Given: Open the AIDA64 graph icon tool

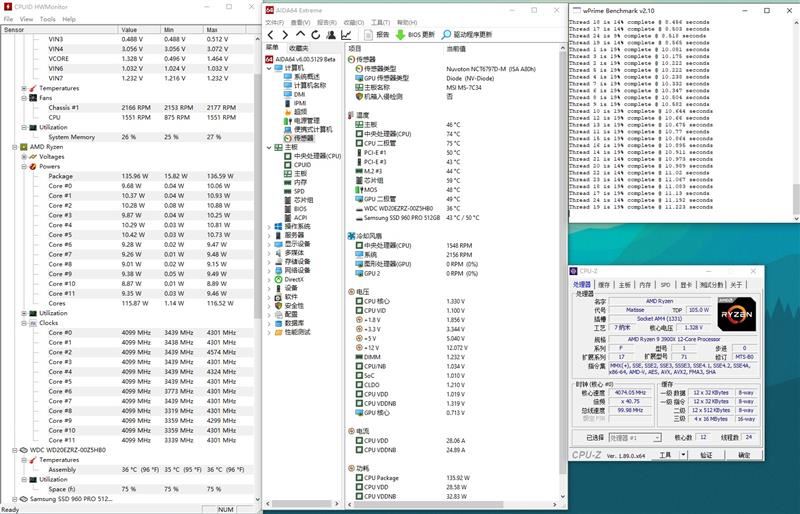Looking at the screenshot, I should click(x=346, y=35).
